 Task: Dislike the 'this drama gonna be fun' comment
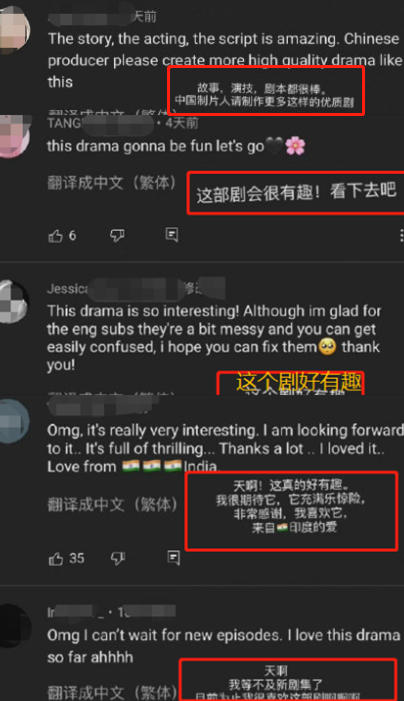point(117,236)
